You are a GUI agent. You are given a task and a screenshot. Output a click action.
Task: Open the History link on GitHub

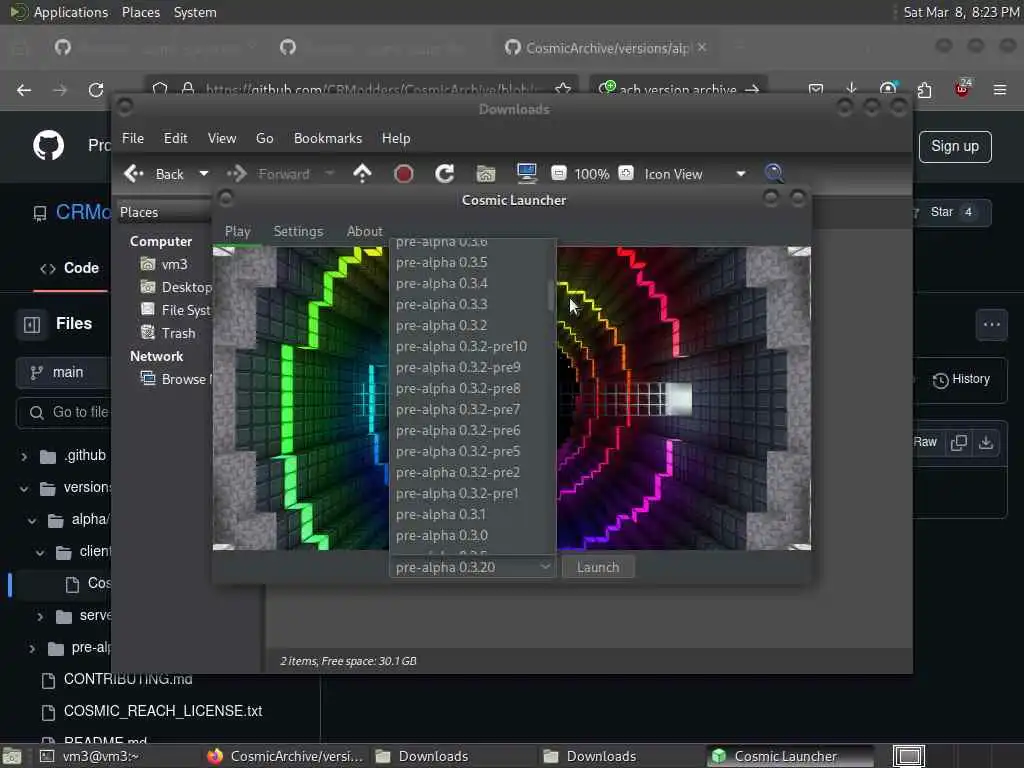[961, 379]
